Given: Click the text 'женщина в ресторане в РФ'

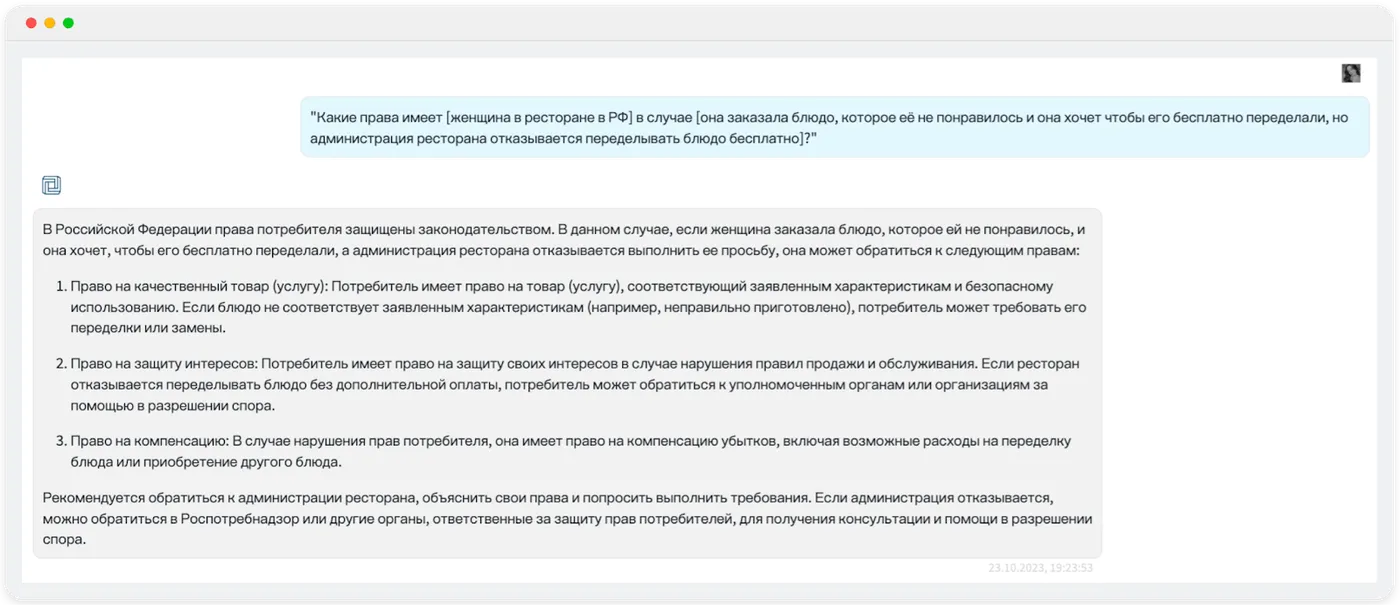Looking at the screenshot, I should pos(539,117).
